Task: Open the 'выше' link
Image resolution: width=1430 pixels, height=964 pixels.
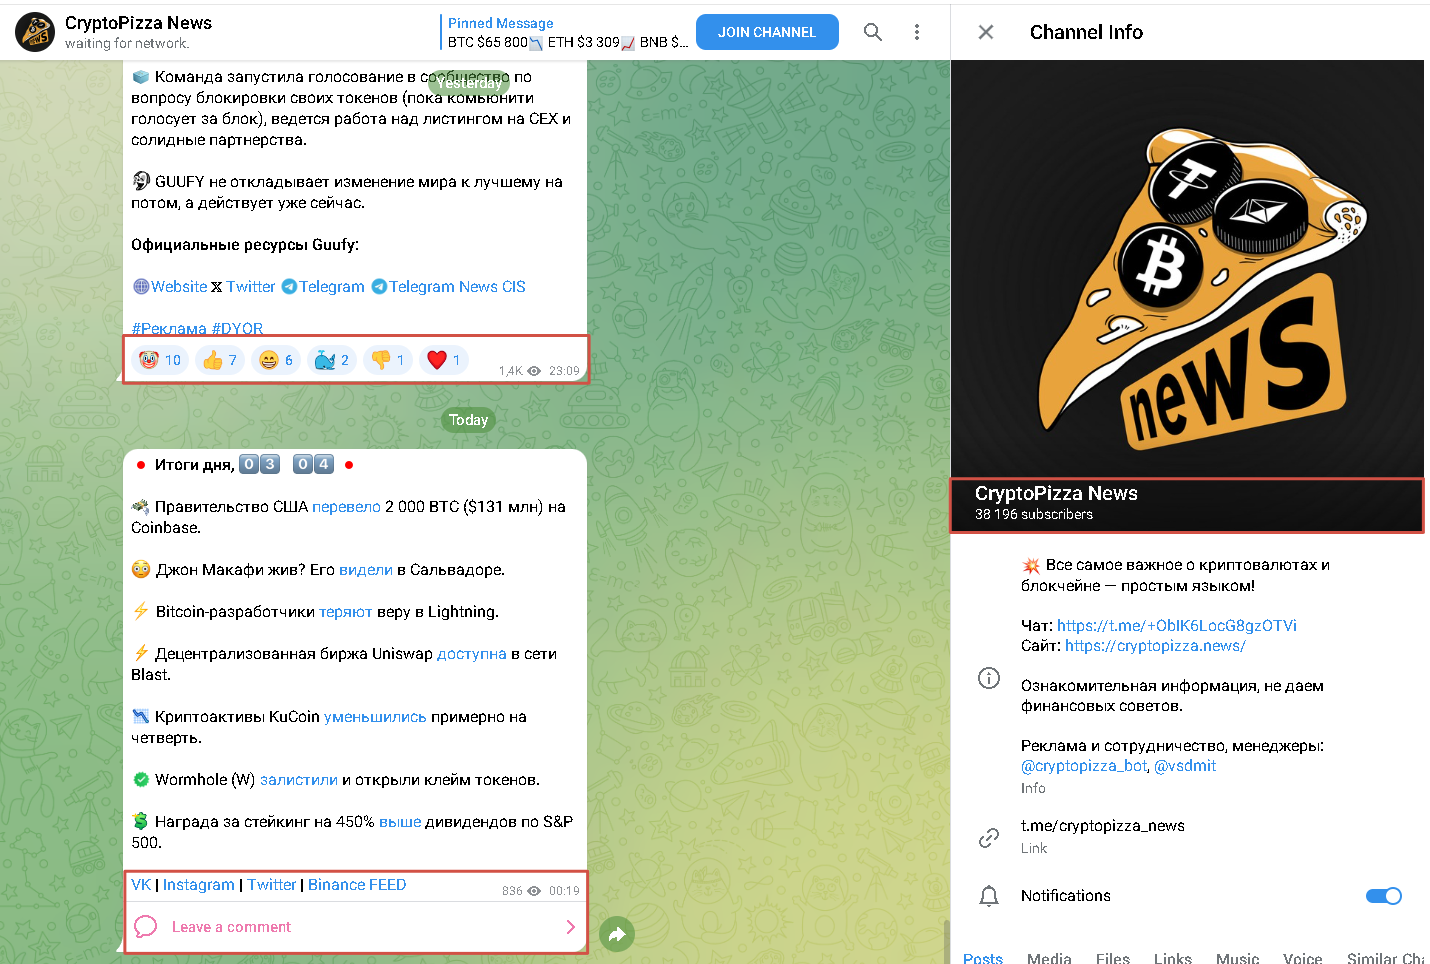Action: click(400, 822)
